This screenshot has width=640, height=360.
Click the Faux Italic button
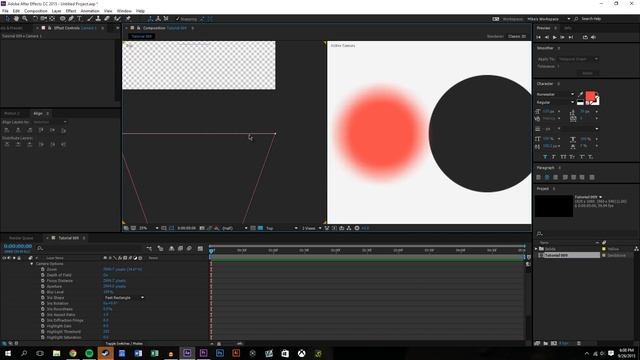tap(554, 157)
